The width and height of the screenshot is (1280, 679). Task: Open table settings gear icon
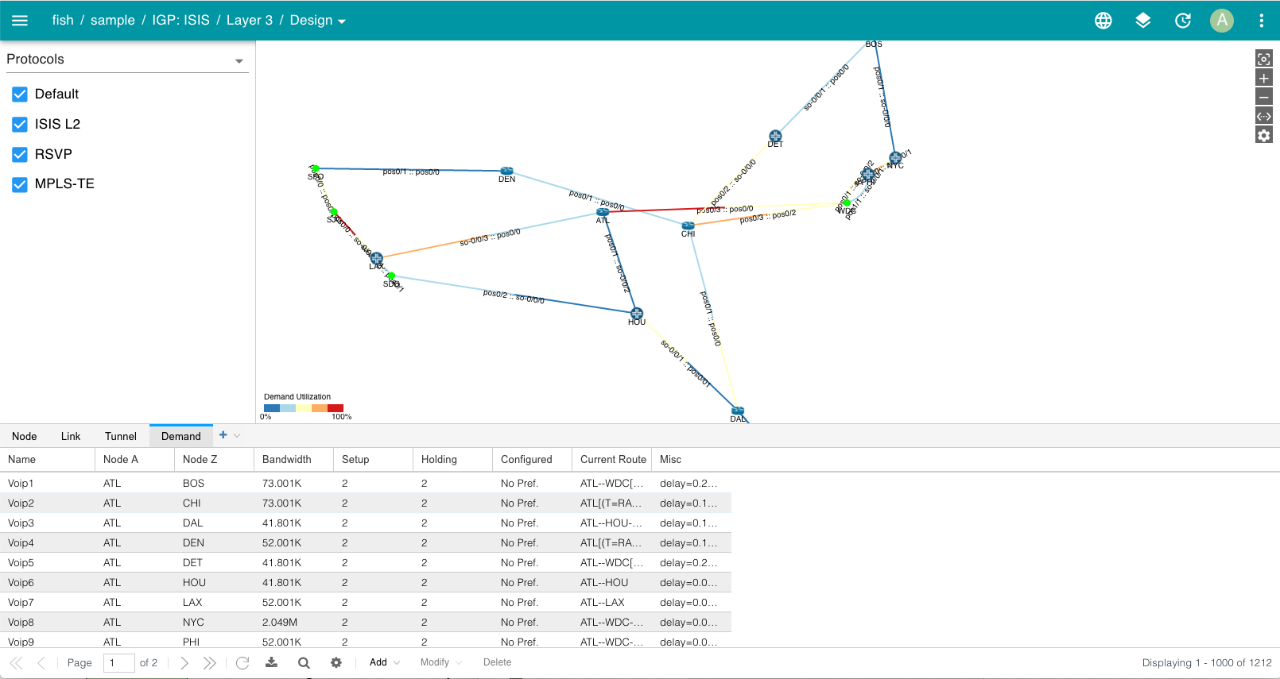click(x=336, y=663)
